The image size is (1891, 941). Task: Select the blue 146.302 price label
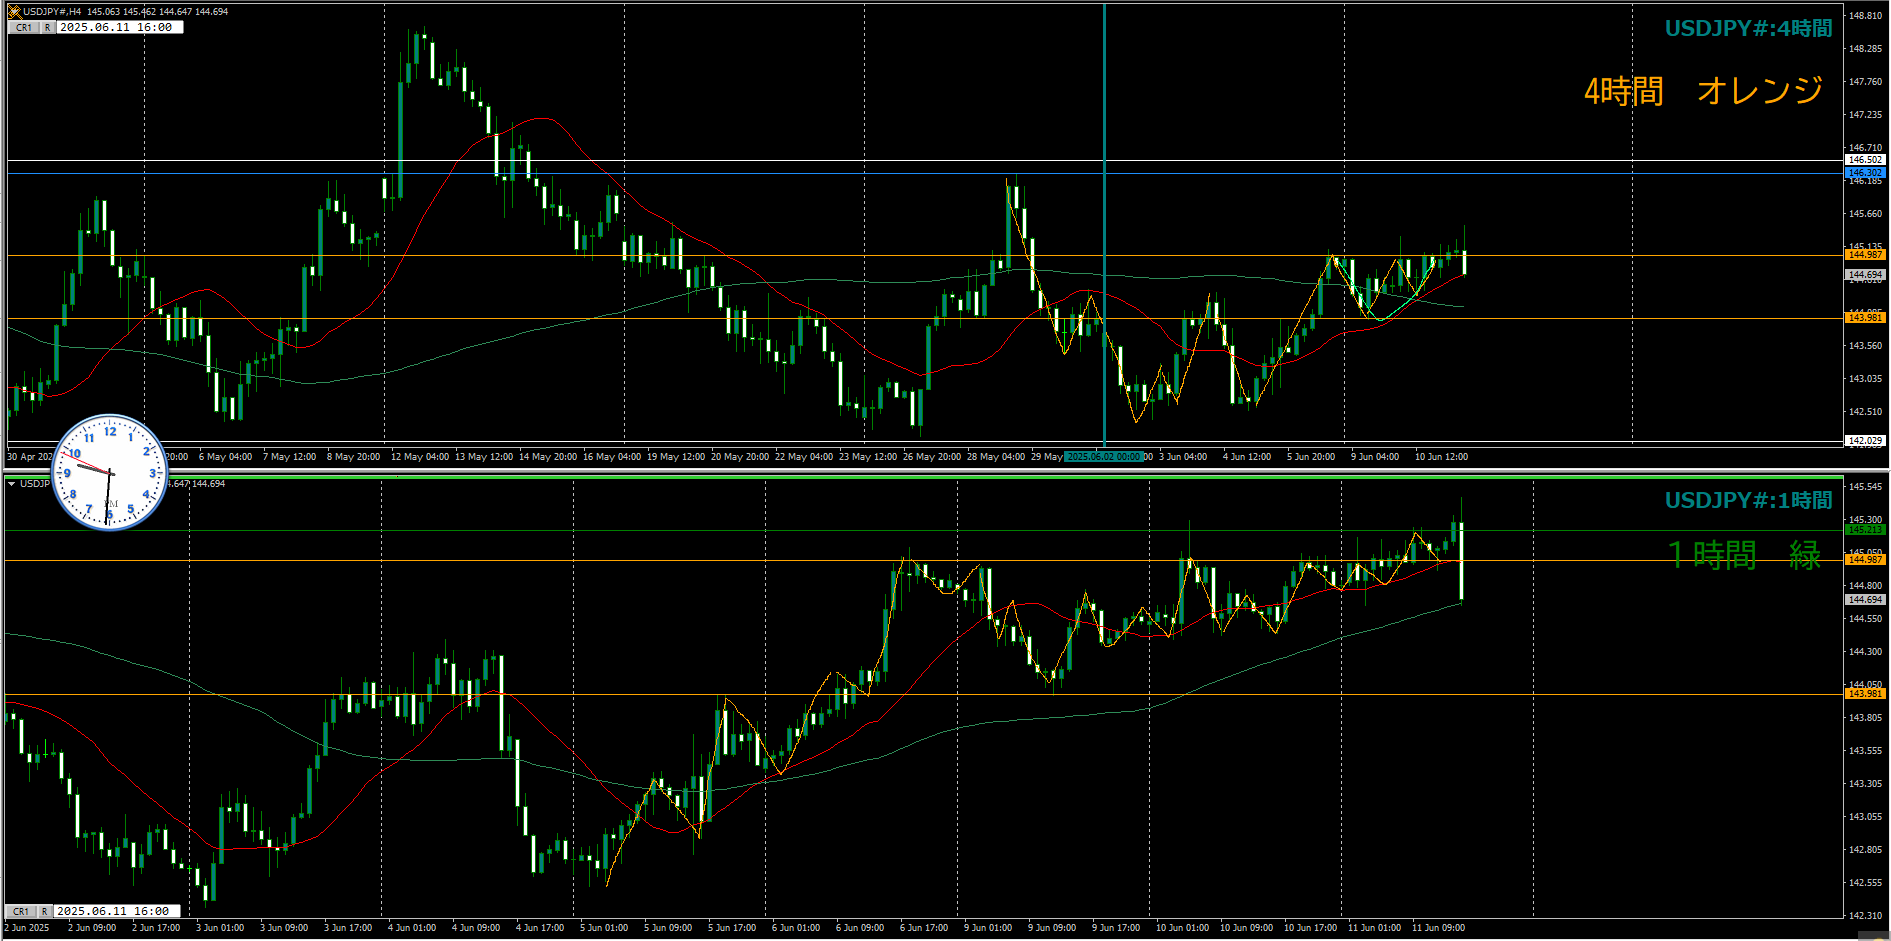(x=1865, y=173)
